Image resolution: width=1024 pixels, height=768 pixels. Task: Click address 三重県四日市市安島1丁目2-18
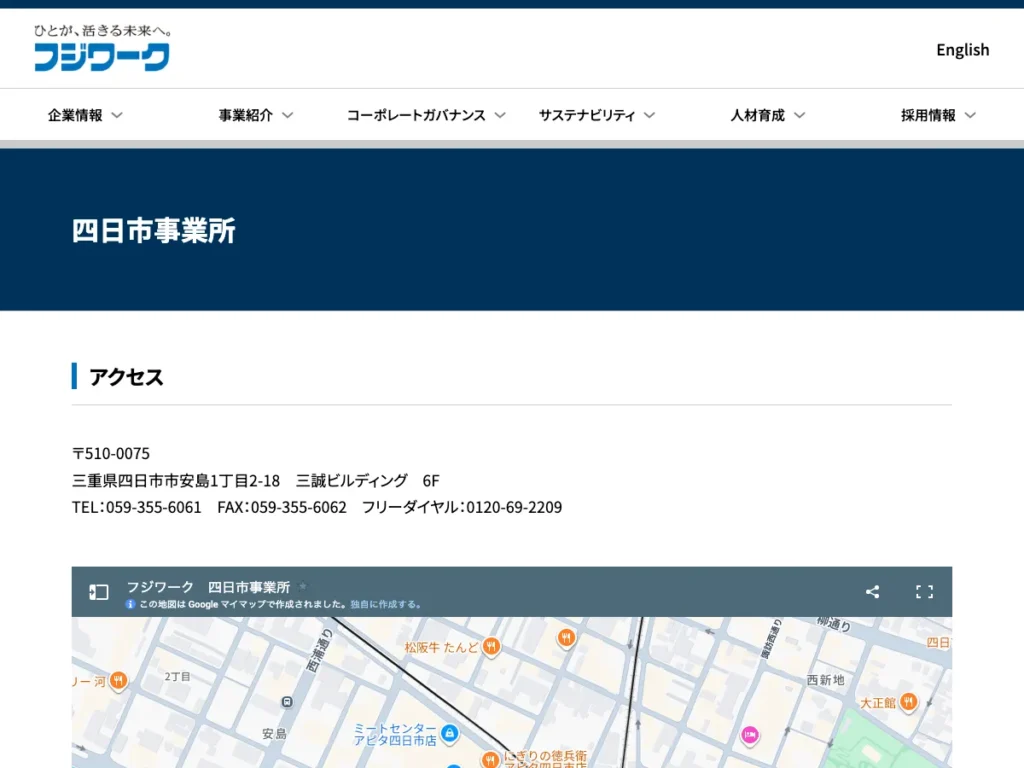176,481
